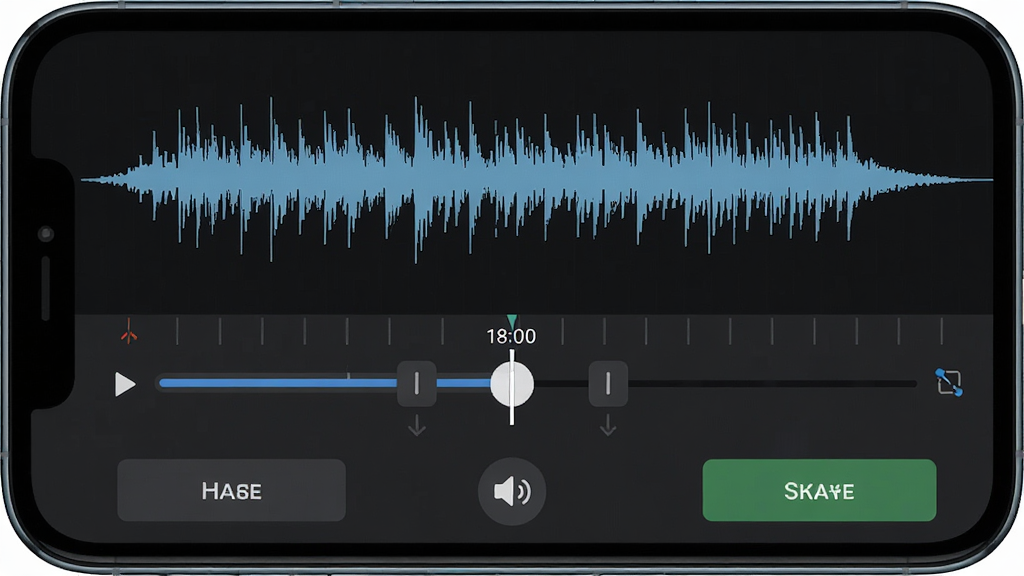Tap the speaker volume button
The width and height of the screenshot is (1024, 576).
click(512, 491)
